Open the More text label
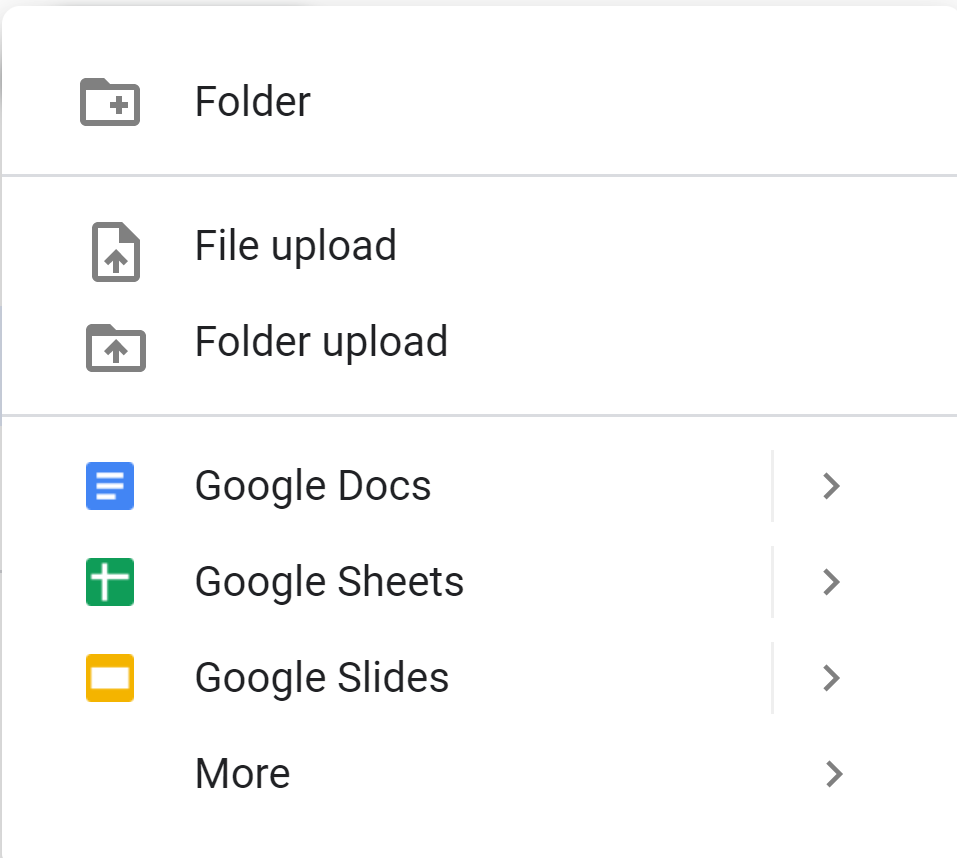Viewport: 957px width, 858px height. tap(243, 773)
